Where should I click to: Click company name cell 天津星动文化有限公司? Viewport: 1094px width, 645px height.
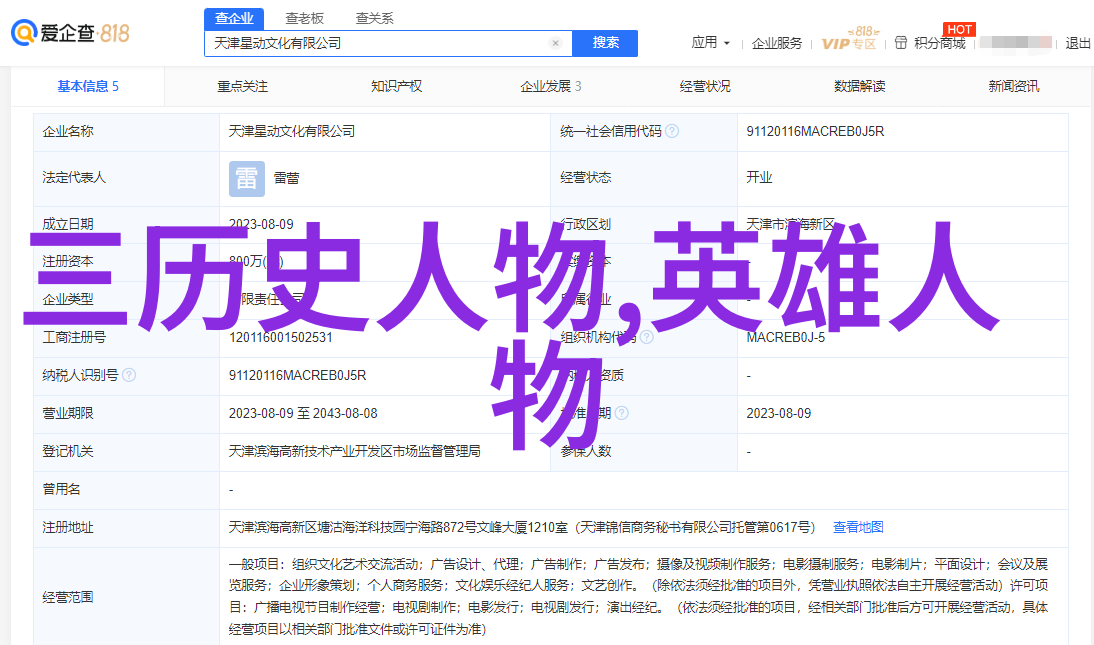tap(292, 131)
